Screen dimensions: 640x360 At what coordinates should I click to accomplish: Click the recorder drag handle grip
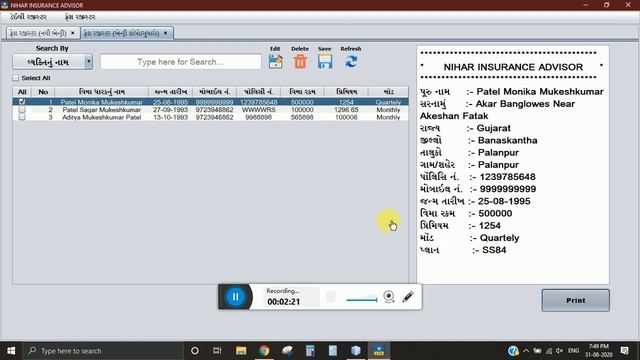click(x=331, y=297)
